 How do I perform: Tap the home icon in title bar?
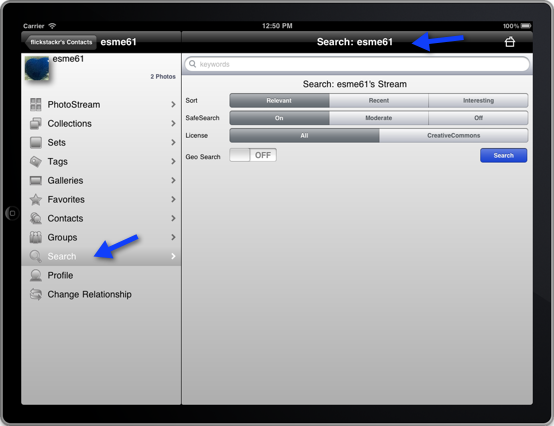coord(509,42)
